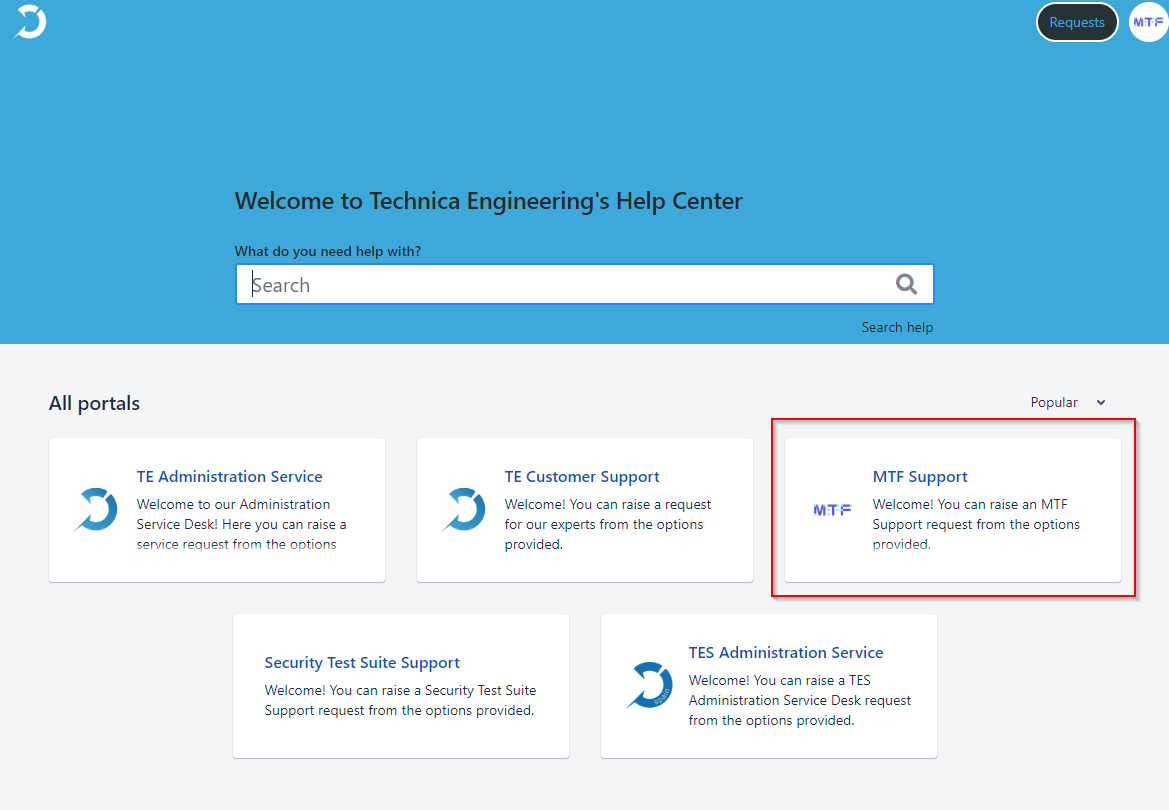
Task: Click the MTF Support card description text
Action: click(x=976, y=524)
